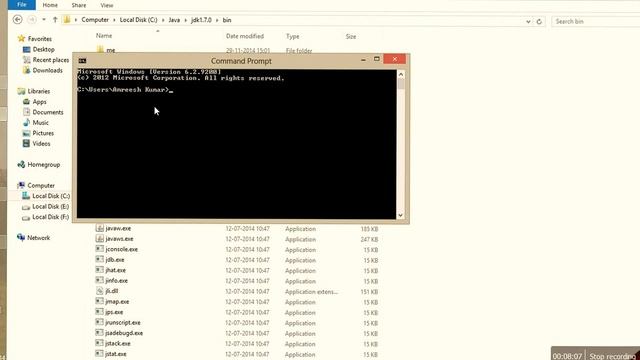
Task: Click the Forward navigation arrow
Action: click(31, 20)
